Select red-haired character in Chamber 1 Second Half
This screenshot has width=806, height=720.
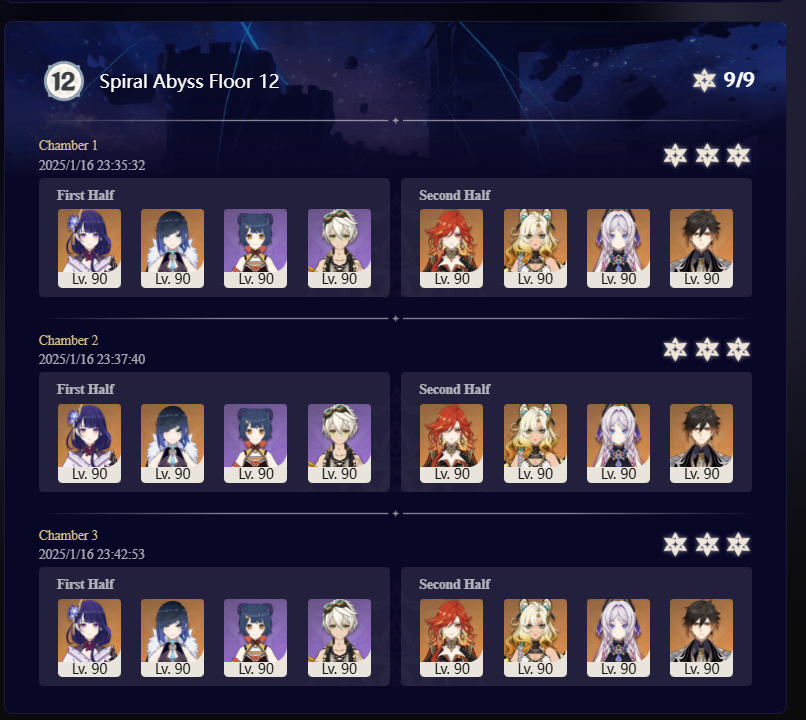451,248
